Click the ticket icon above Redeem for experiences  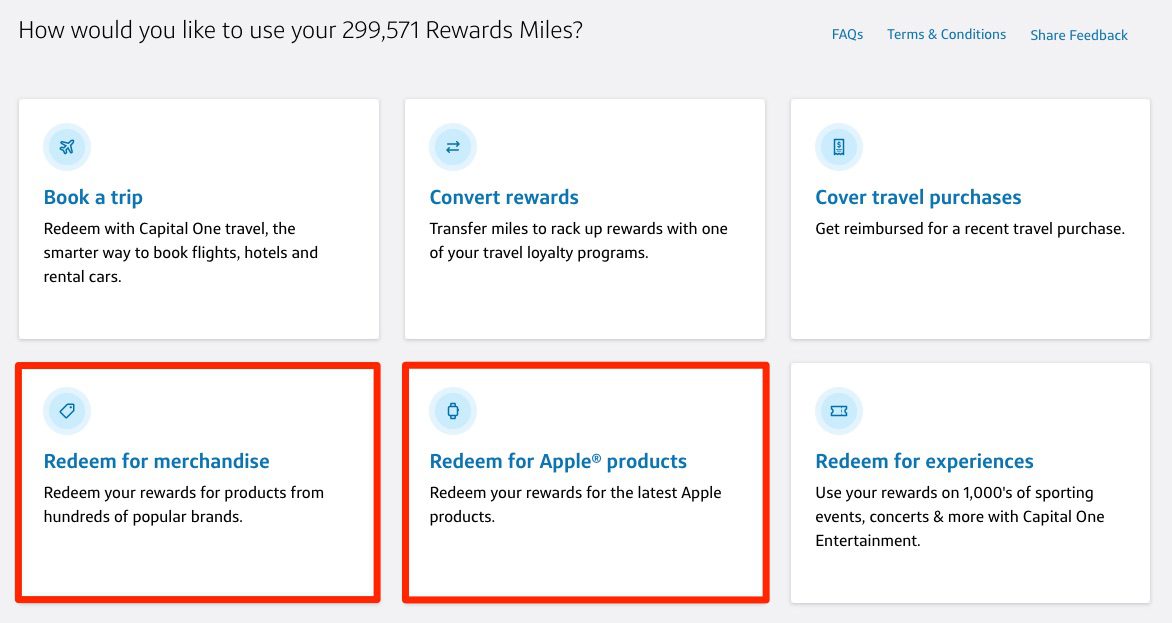point(838,410)
